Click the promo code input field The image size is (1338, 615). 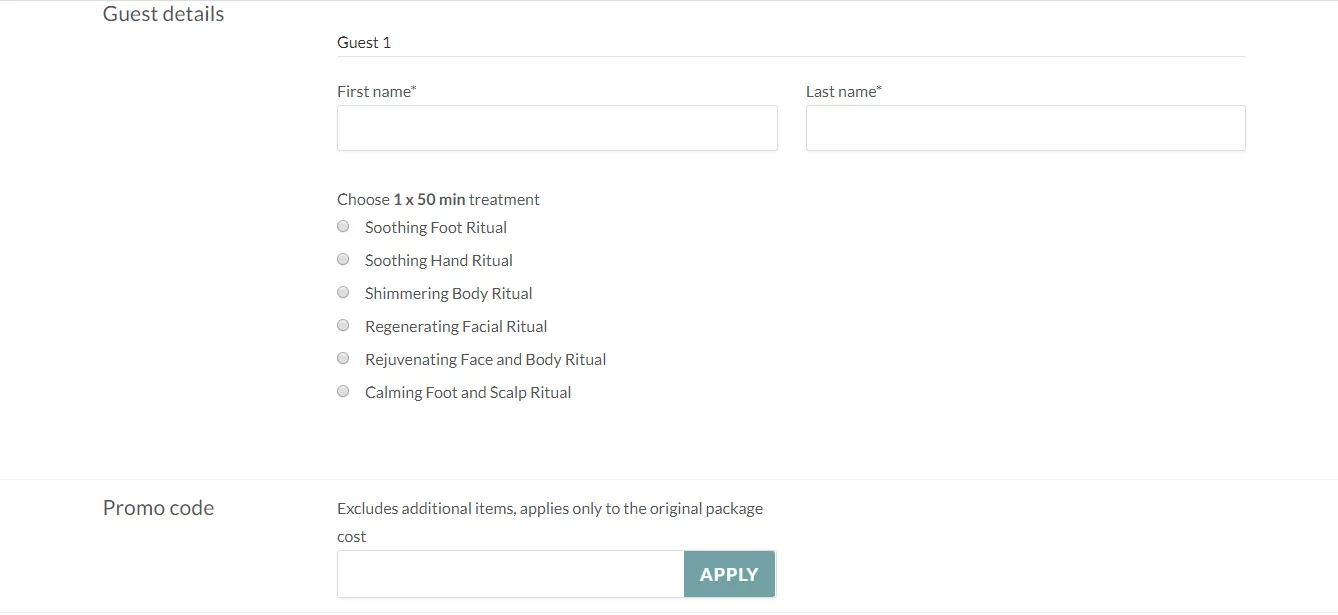[x=511, y=574]
